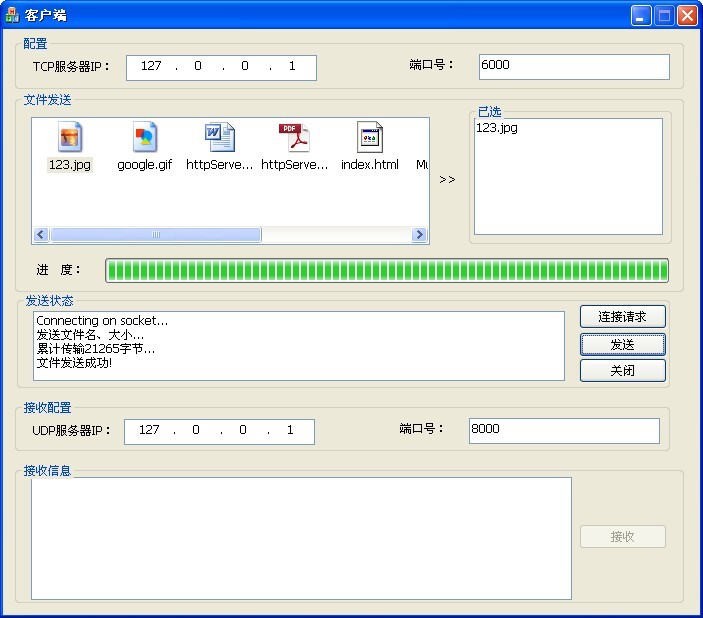
Task: Click inside the 接收信息 text area
Action: [x=301, y=538]
